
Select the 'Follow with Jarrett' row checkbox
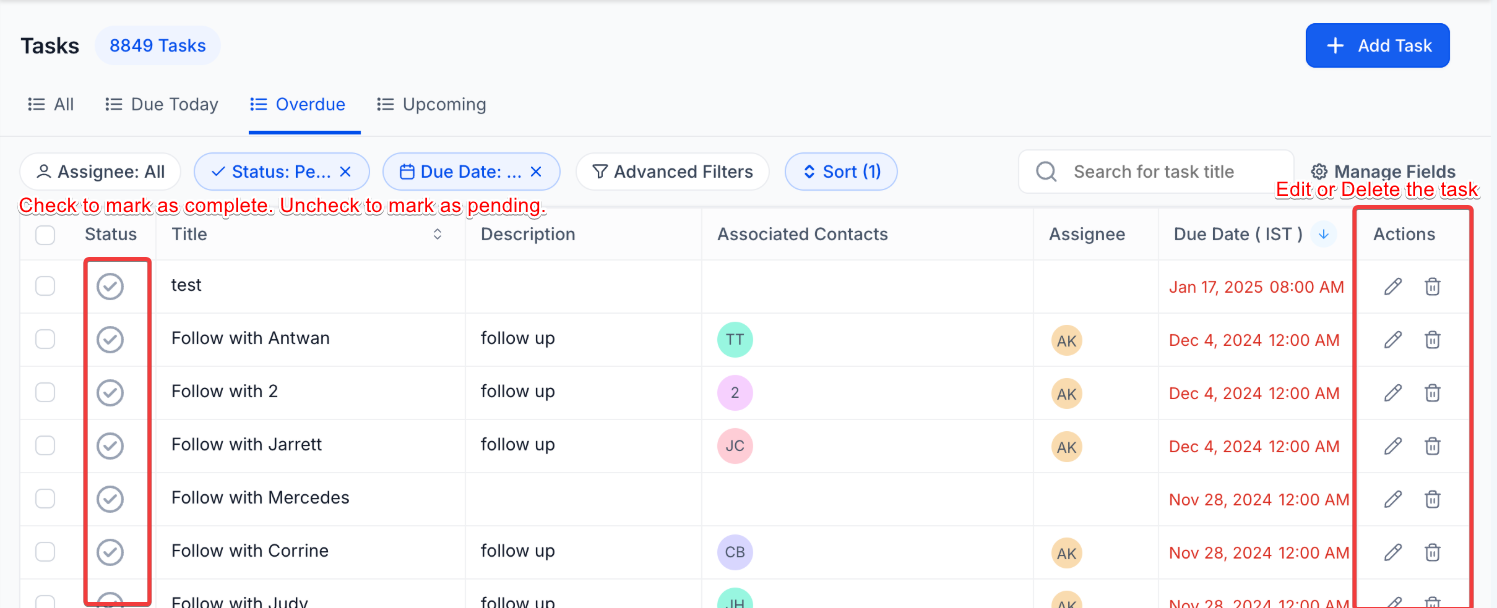(x=45, y=445)
